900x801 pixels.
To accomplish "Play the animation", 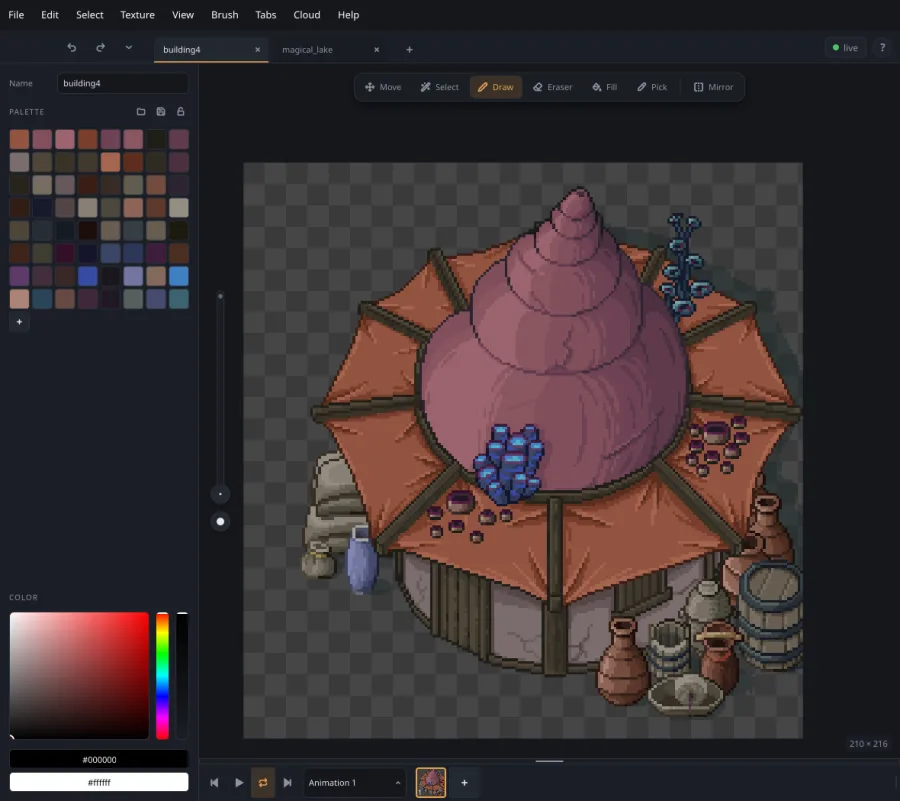I will (239, 783).
